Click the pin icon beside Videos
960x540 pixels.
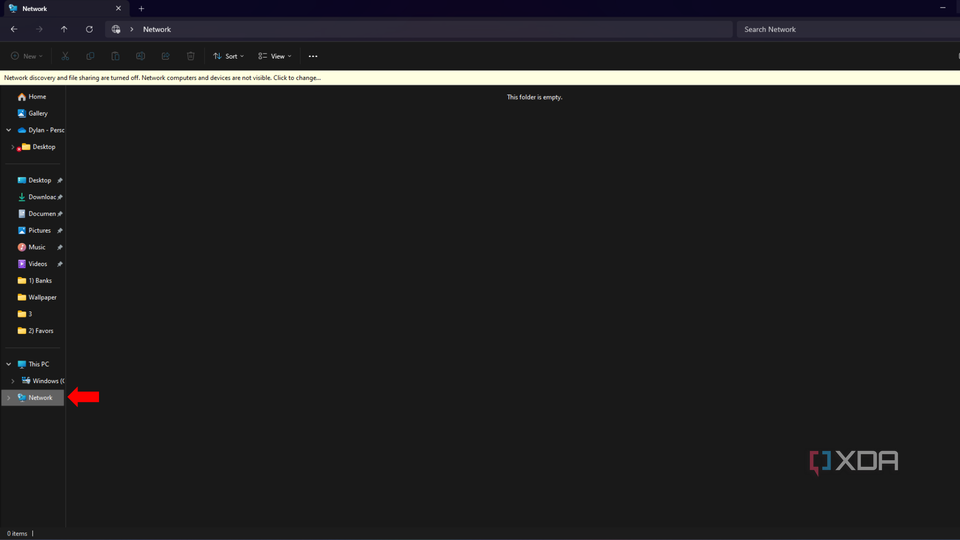(x=60, y=264)
